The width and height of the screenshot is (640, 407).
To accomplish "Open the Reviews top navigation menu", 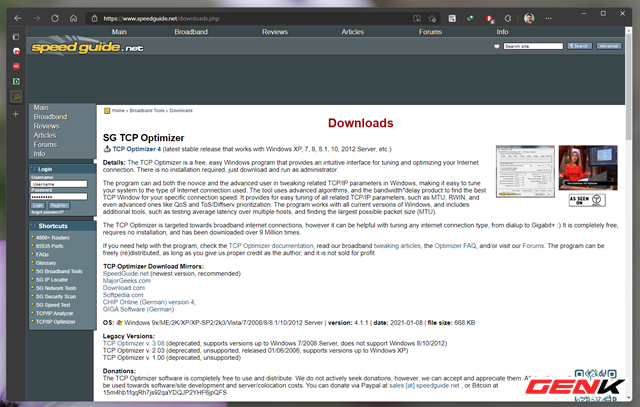I will click(275, 32).
